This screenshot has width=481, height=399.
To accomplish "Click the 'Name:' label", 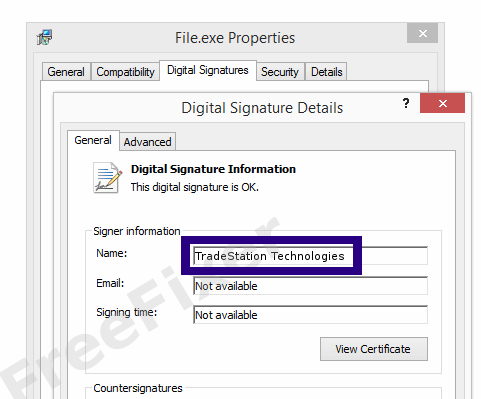I will click(112, 253).
